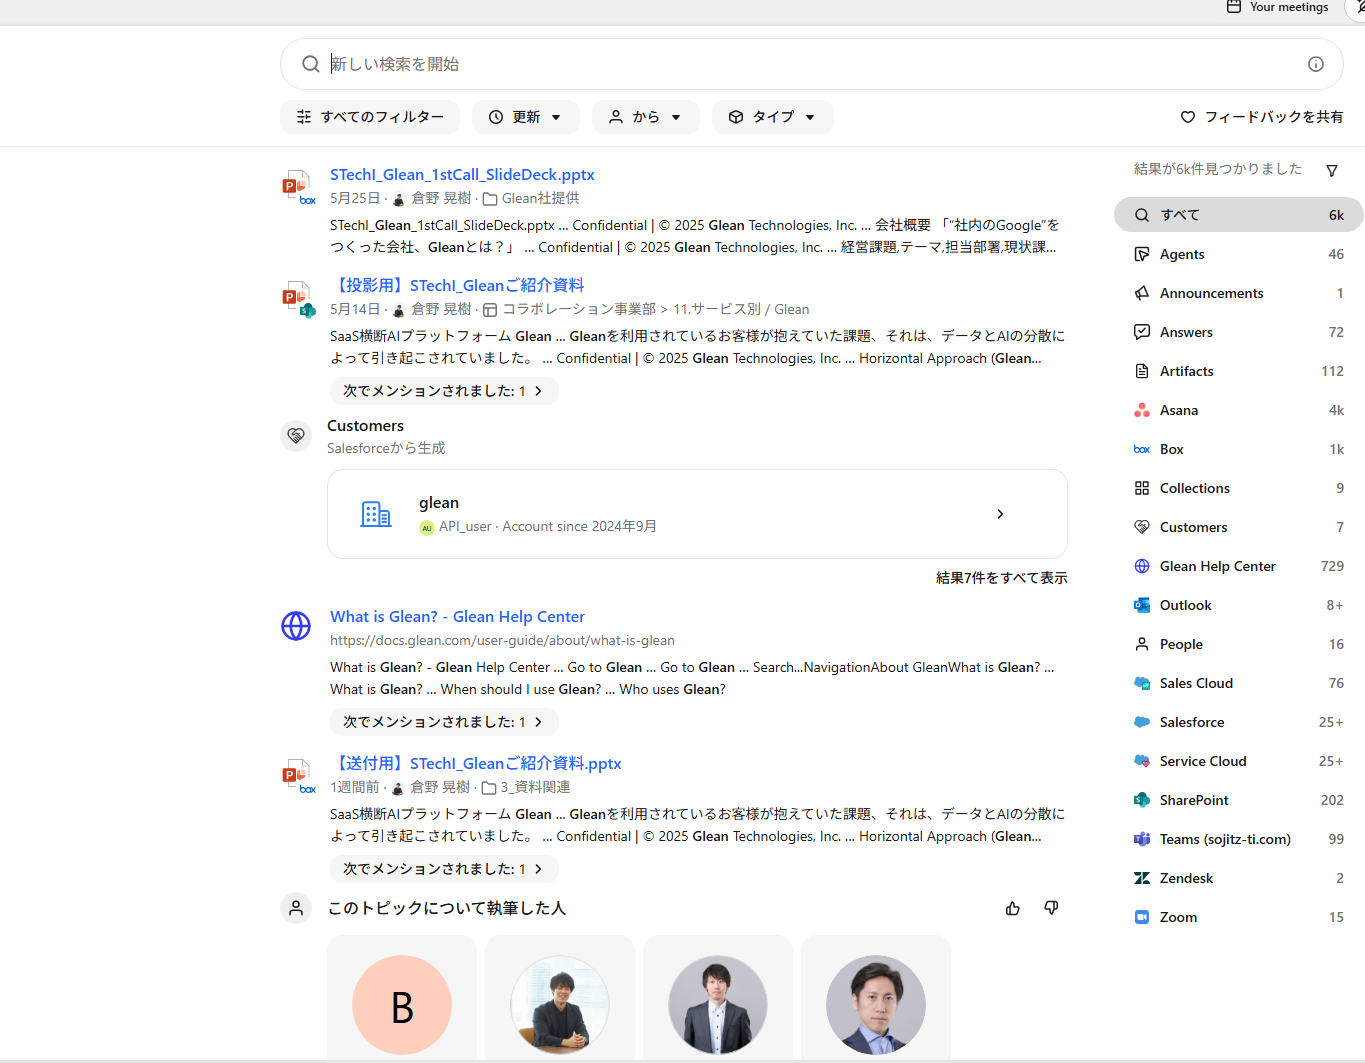Open the author card with letter B avatar

click(x=402, y=998)
